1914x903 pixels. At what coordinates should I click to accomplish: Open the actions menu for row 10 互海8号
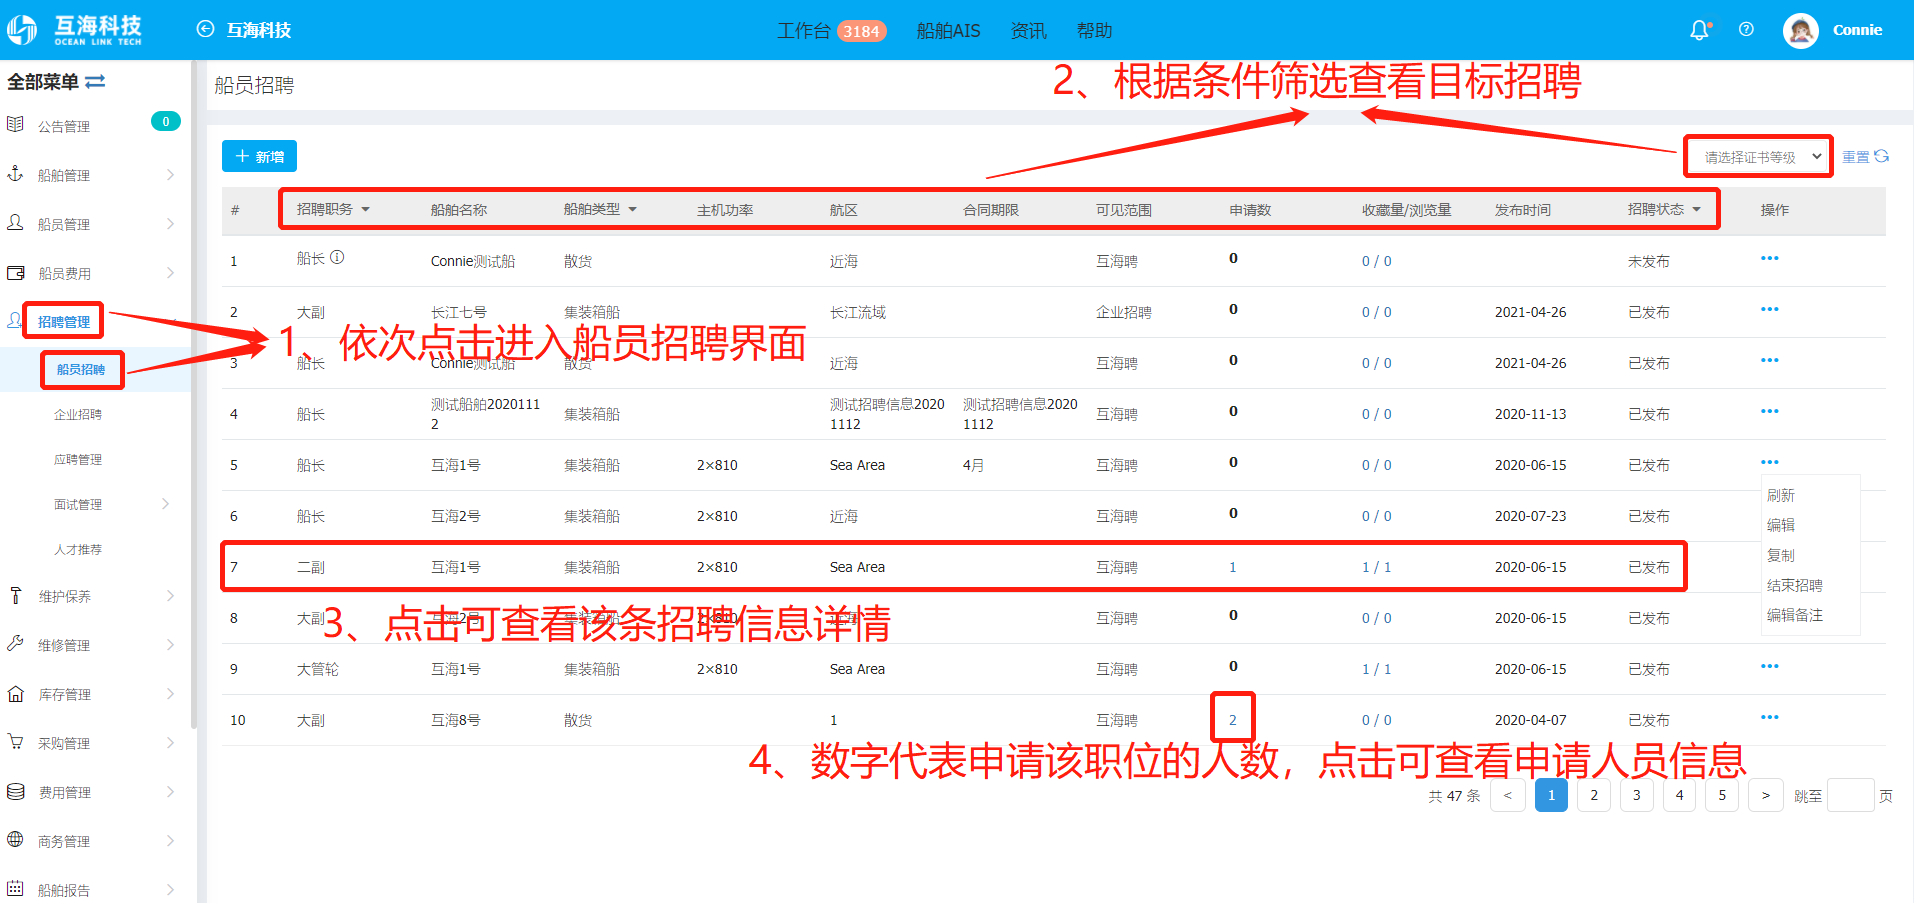click(x=1769, y=717)
